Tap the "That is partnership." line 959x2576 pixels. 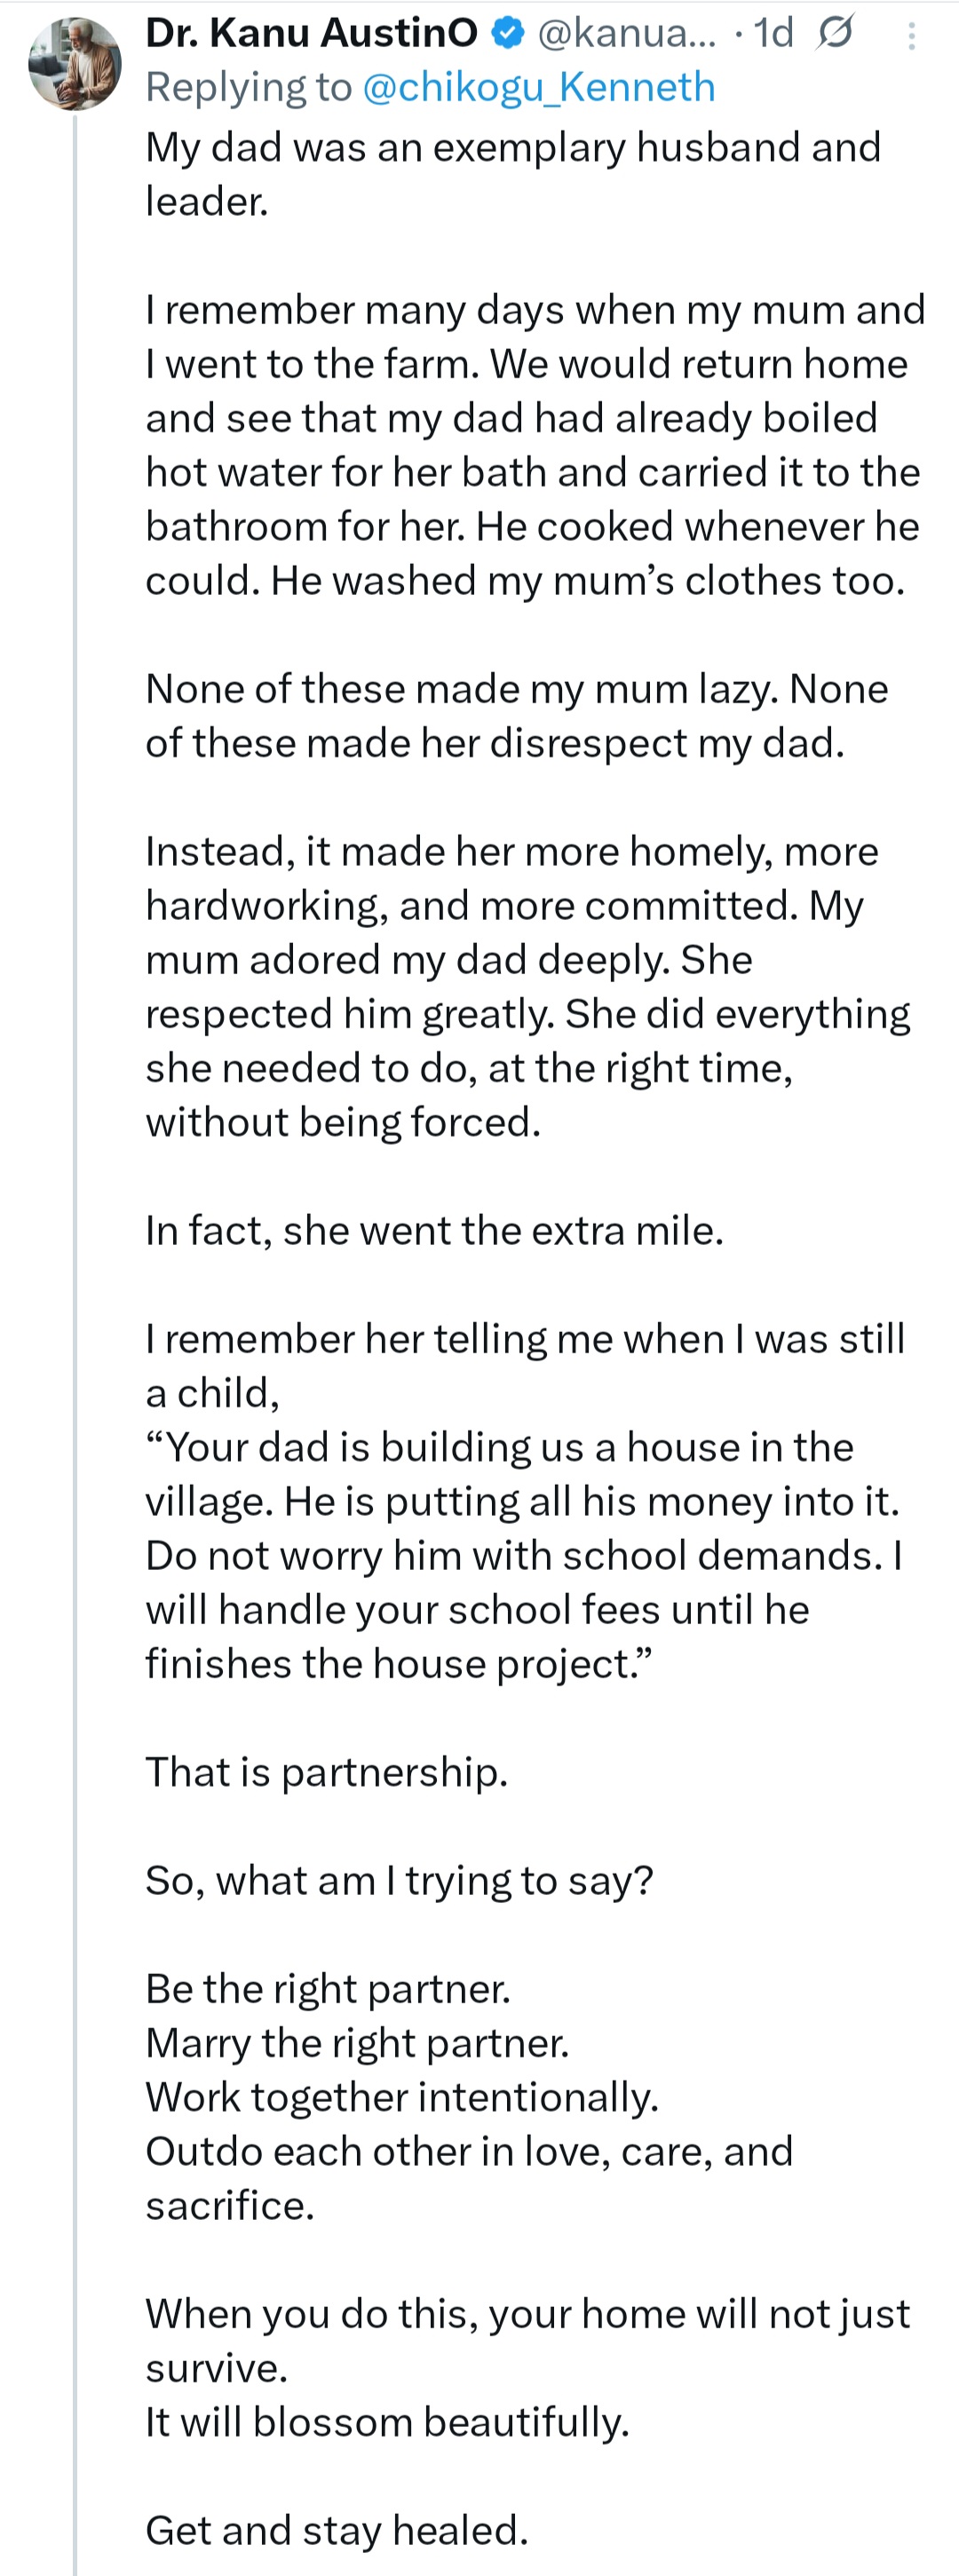327,1772
